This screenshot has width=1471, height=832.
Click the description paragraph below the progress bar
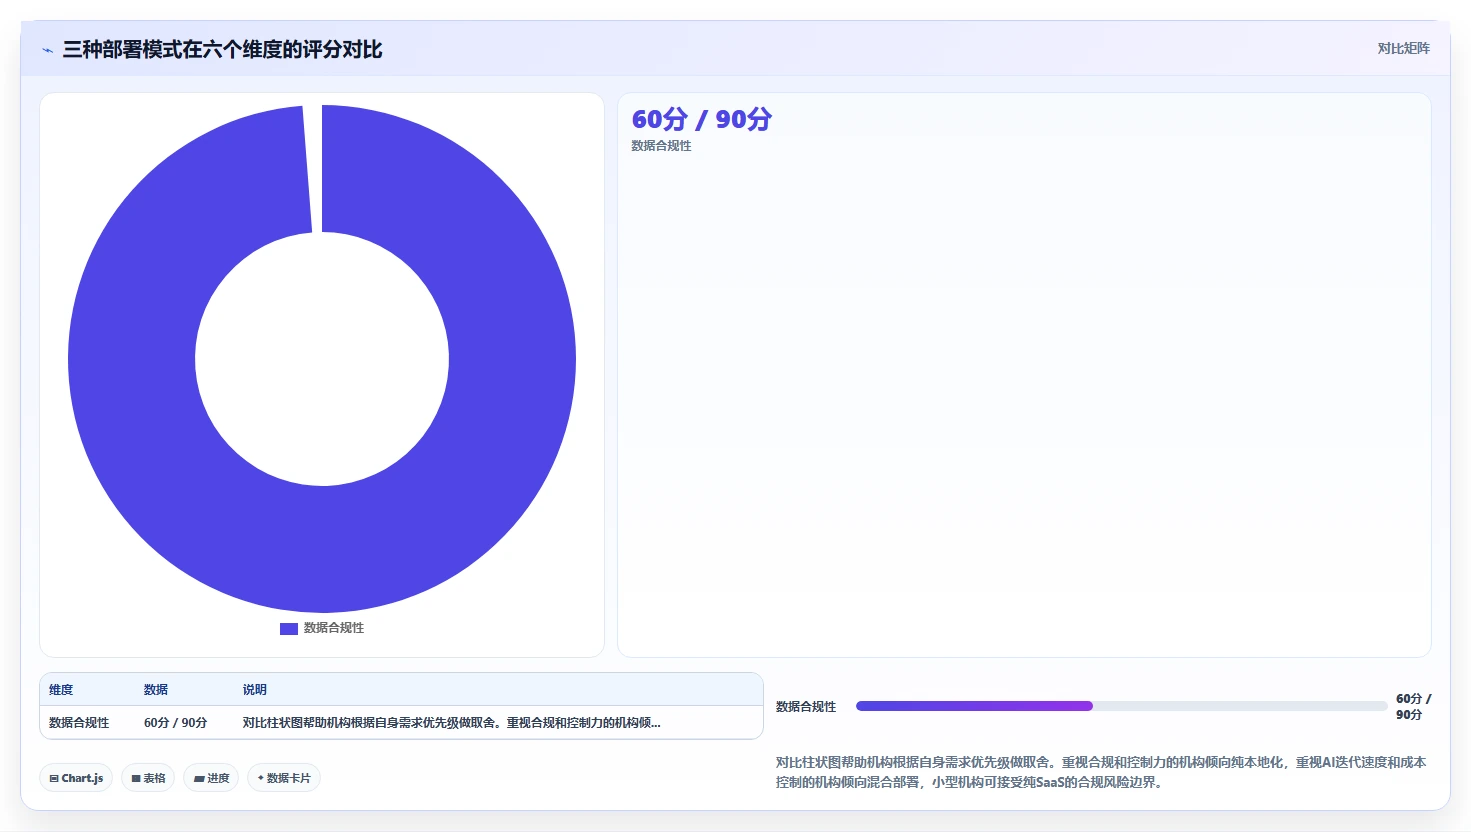pos(1101,772)
